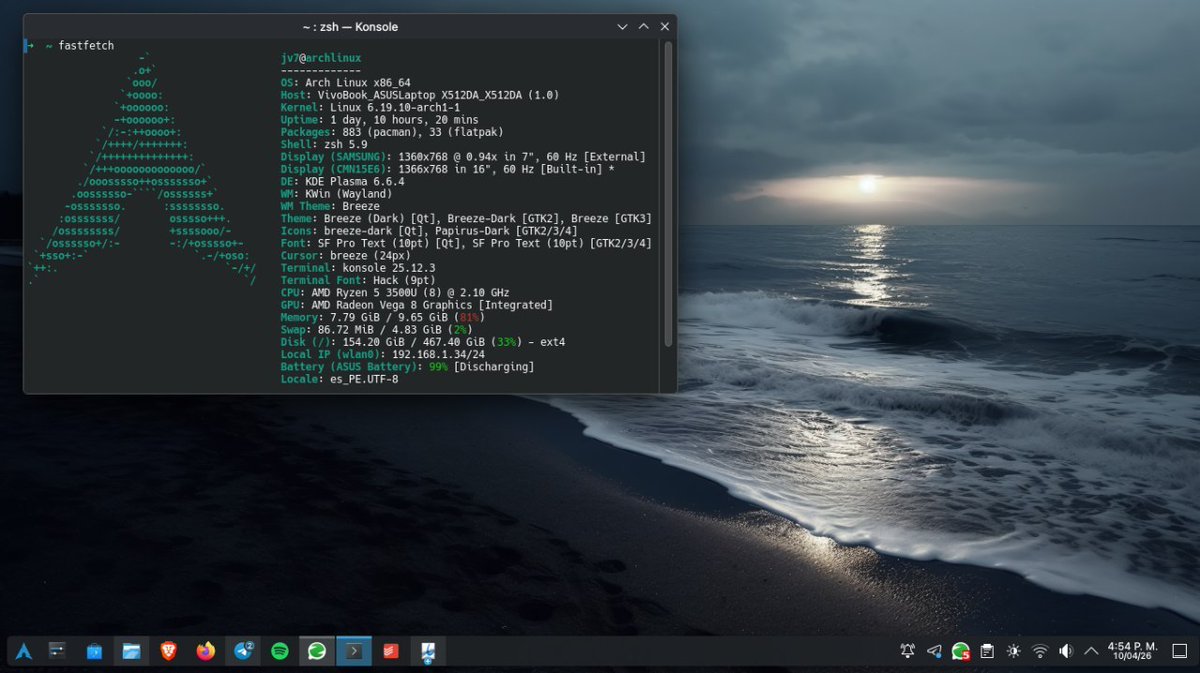
Task: Click CPU: AMD Ryzen 5 3500U line
Action: (x=395, y=292)
